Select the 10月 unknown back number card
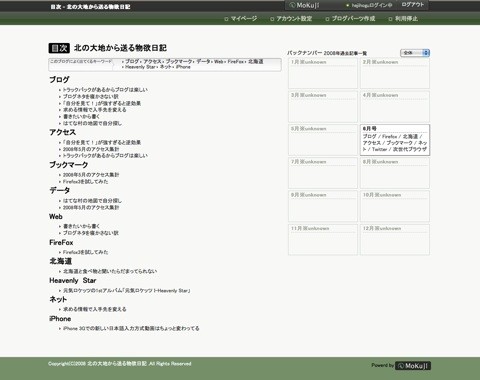Image resolution: width=480 pixels, height=380 pixels. pyautogui.click(x=395, y=206)
